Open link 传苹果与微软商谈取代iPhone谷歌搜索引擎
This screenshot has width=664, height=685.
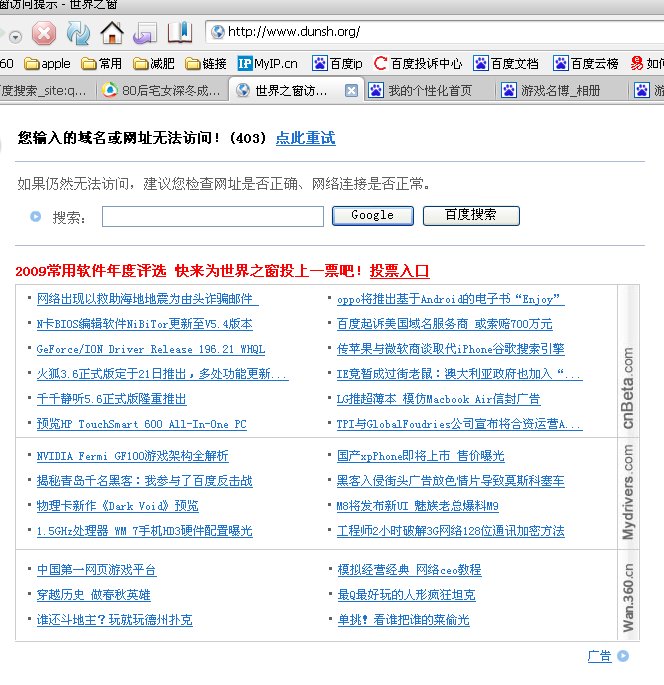(x=450, y=349)
